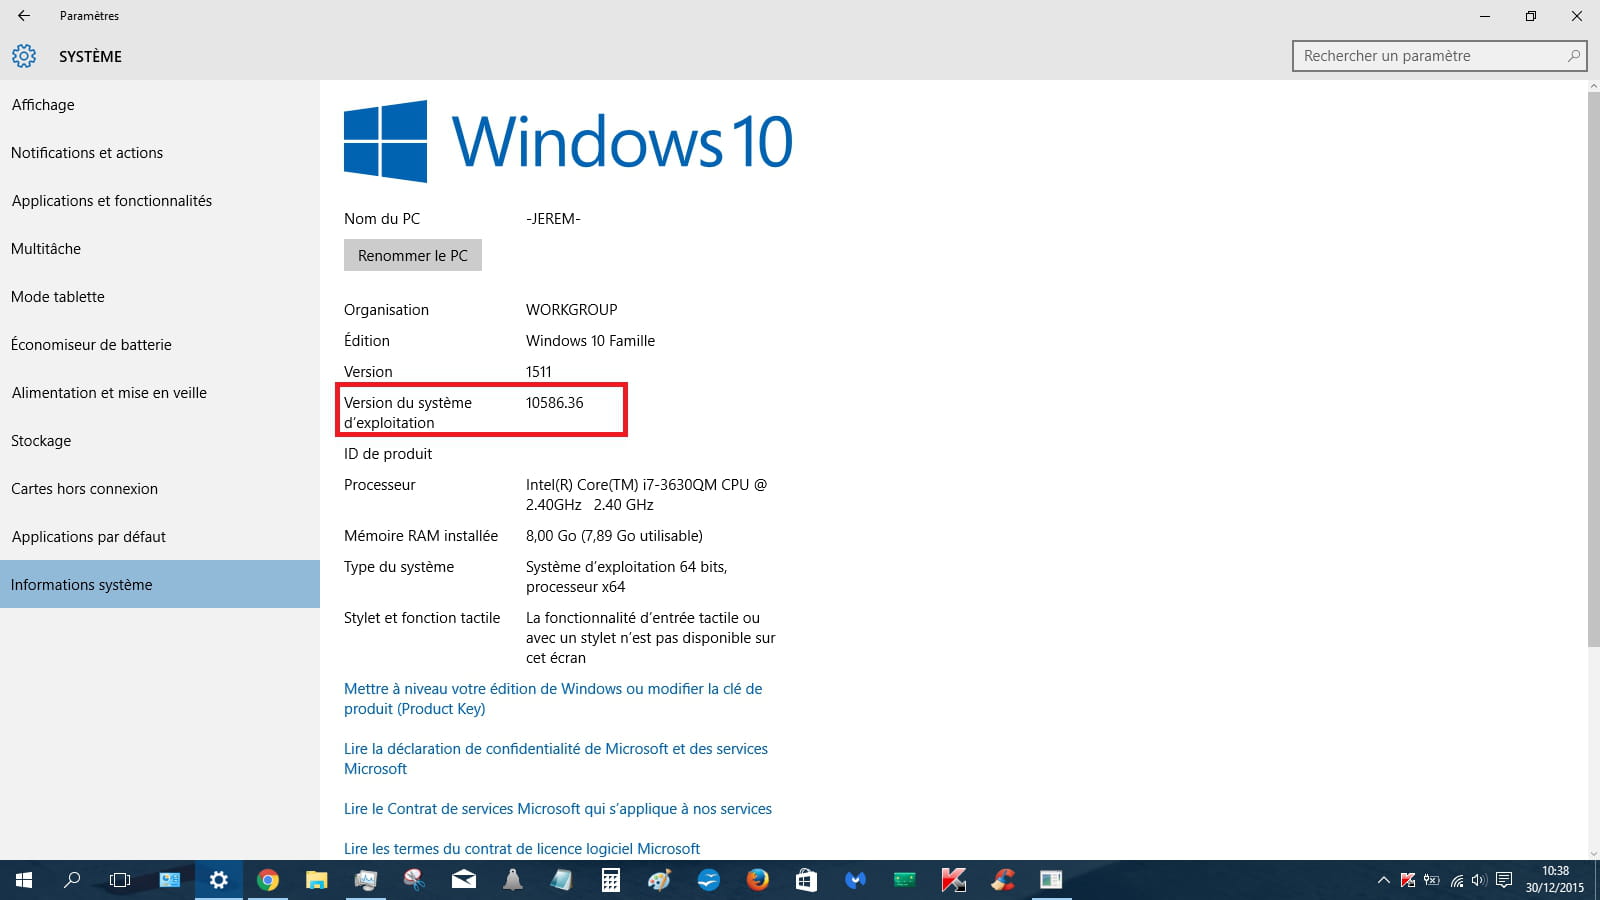The image size is (1600, 900).
Task: Open Applications et fonctionnalités
Action: (x=160, y=200)
